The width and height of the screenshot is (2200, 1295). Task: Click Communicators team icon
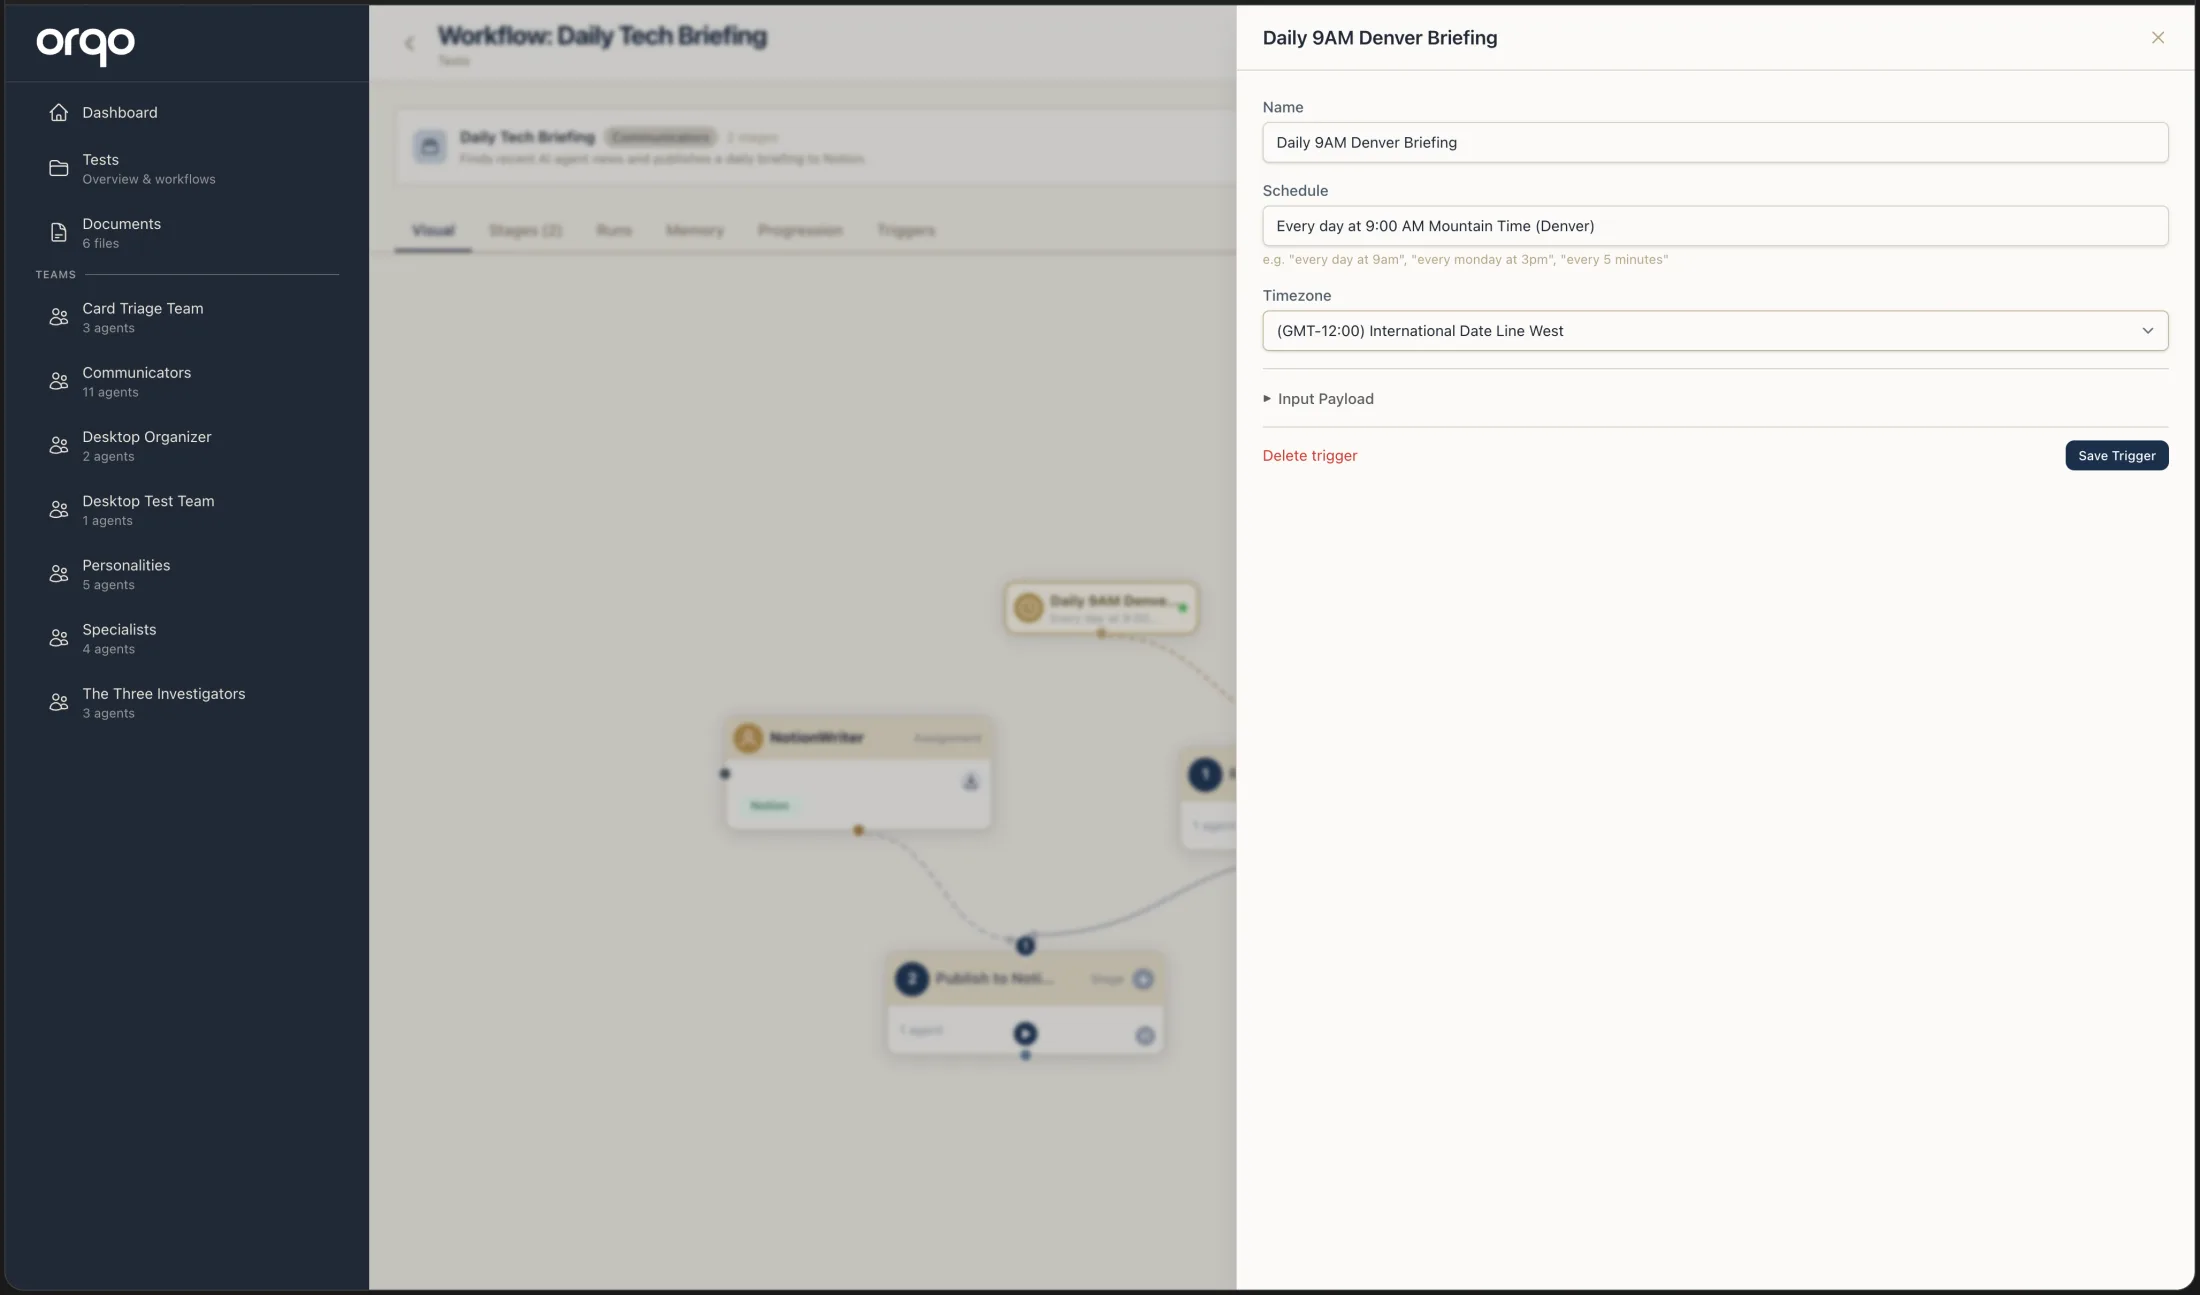59,381
